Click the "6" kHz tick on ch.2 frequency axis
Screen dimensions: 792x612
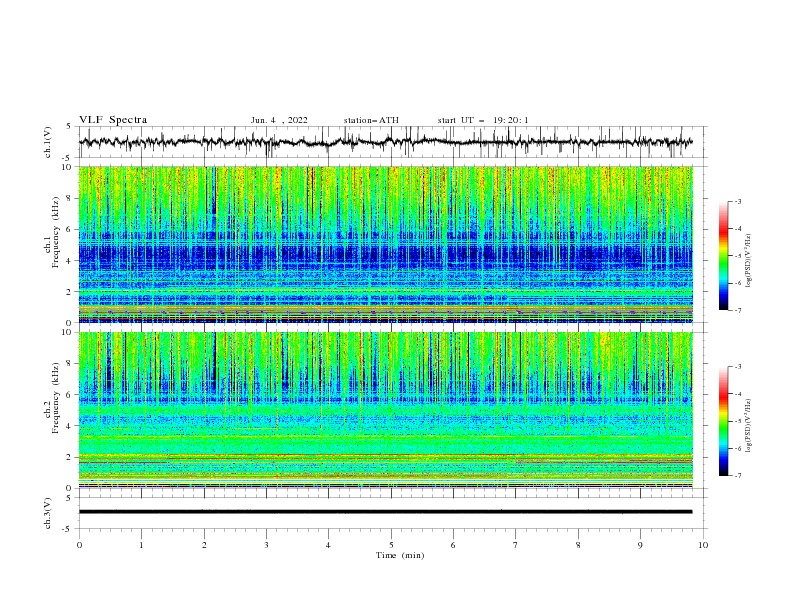click(x=70, y=395)
